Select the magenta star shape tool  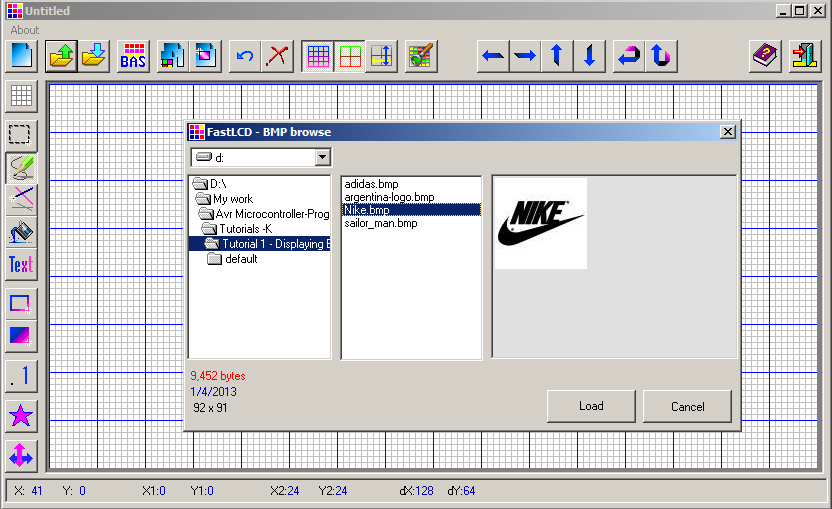click(21, 416)
